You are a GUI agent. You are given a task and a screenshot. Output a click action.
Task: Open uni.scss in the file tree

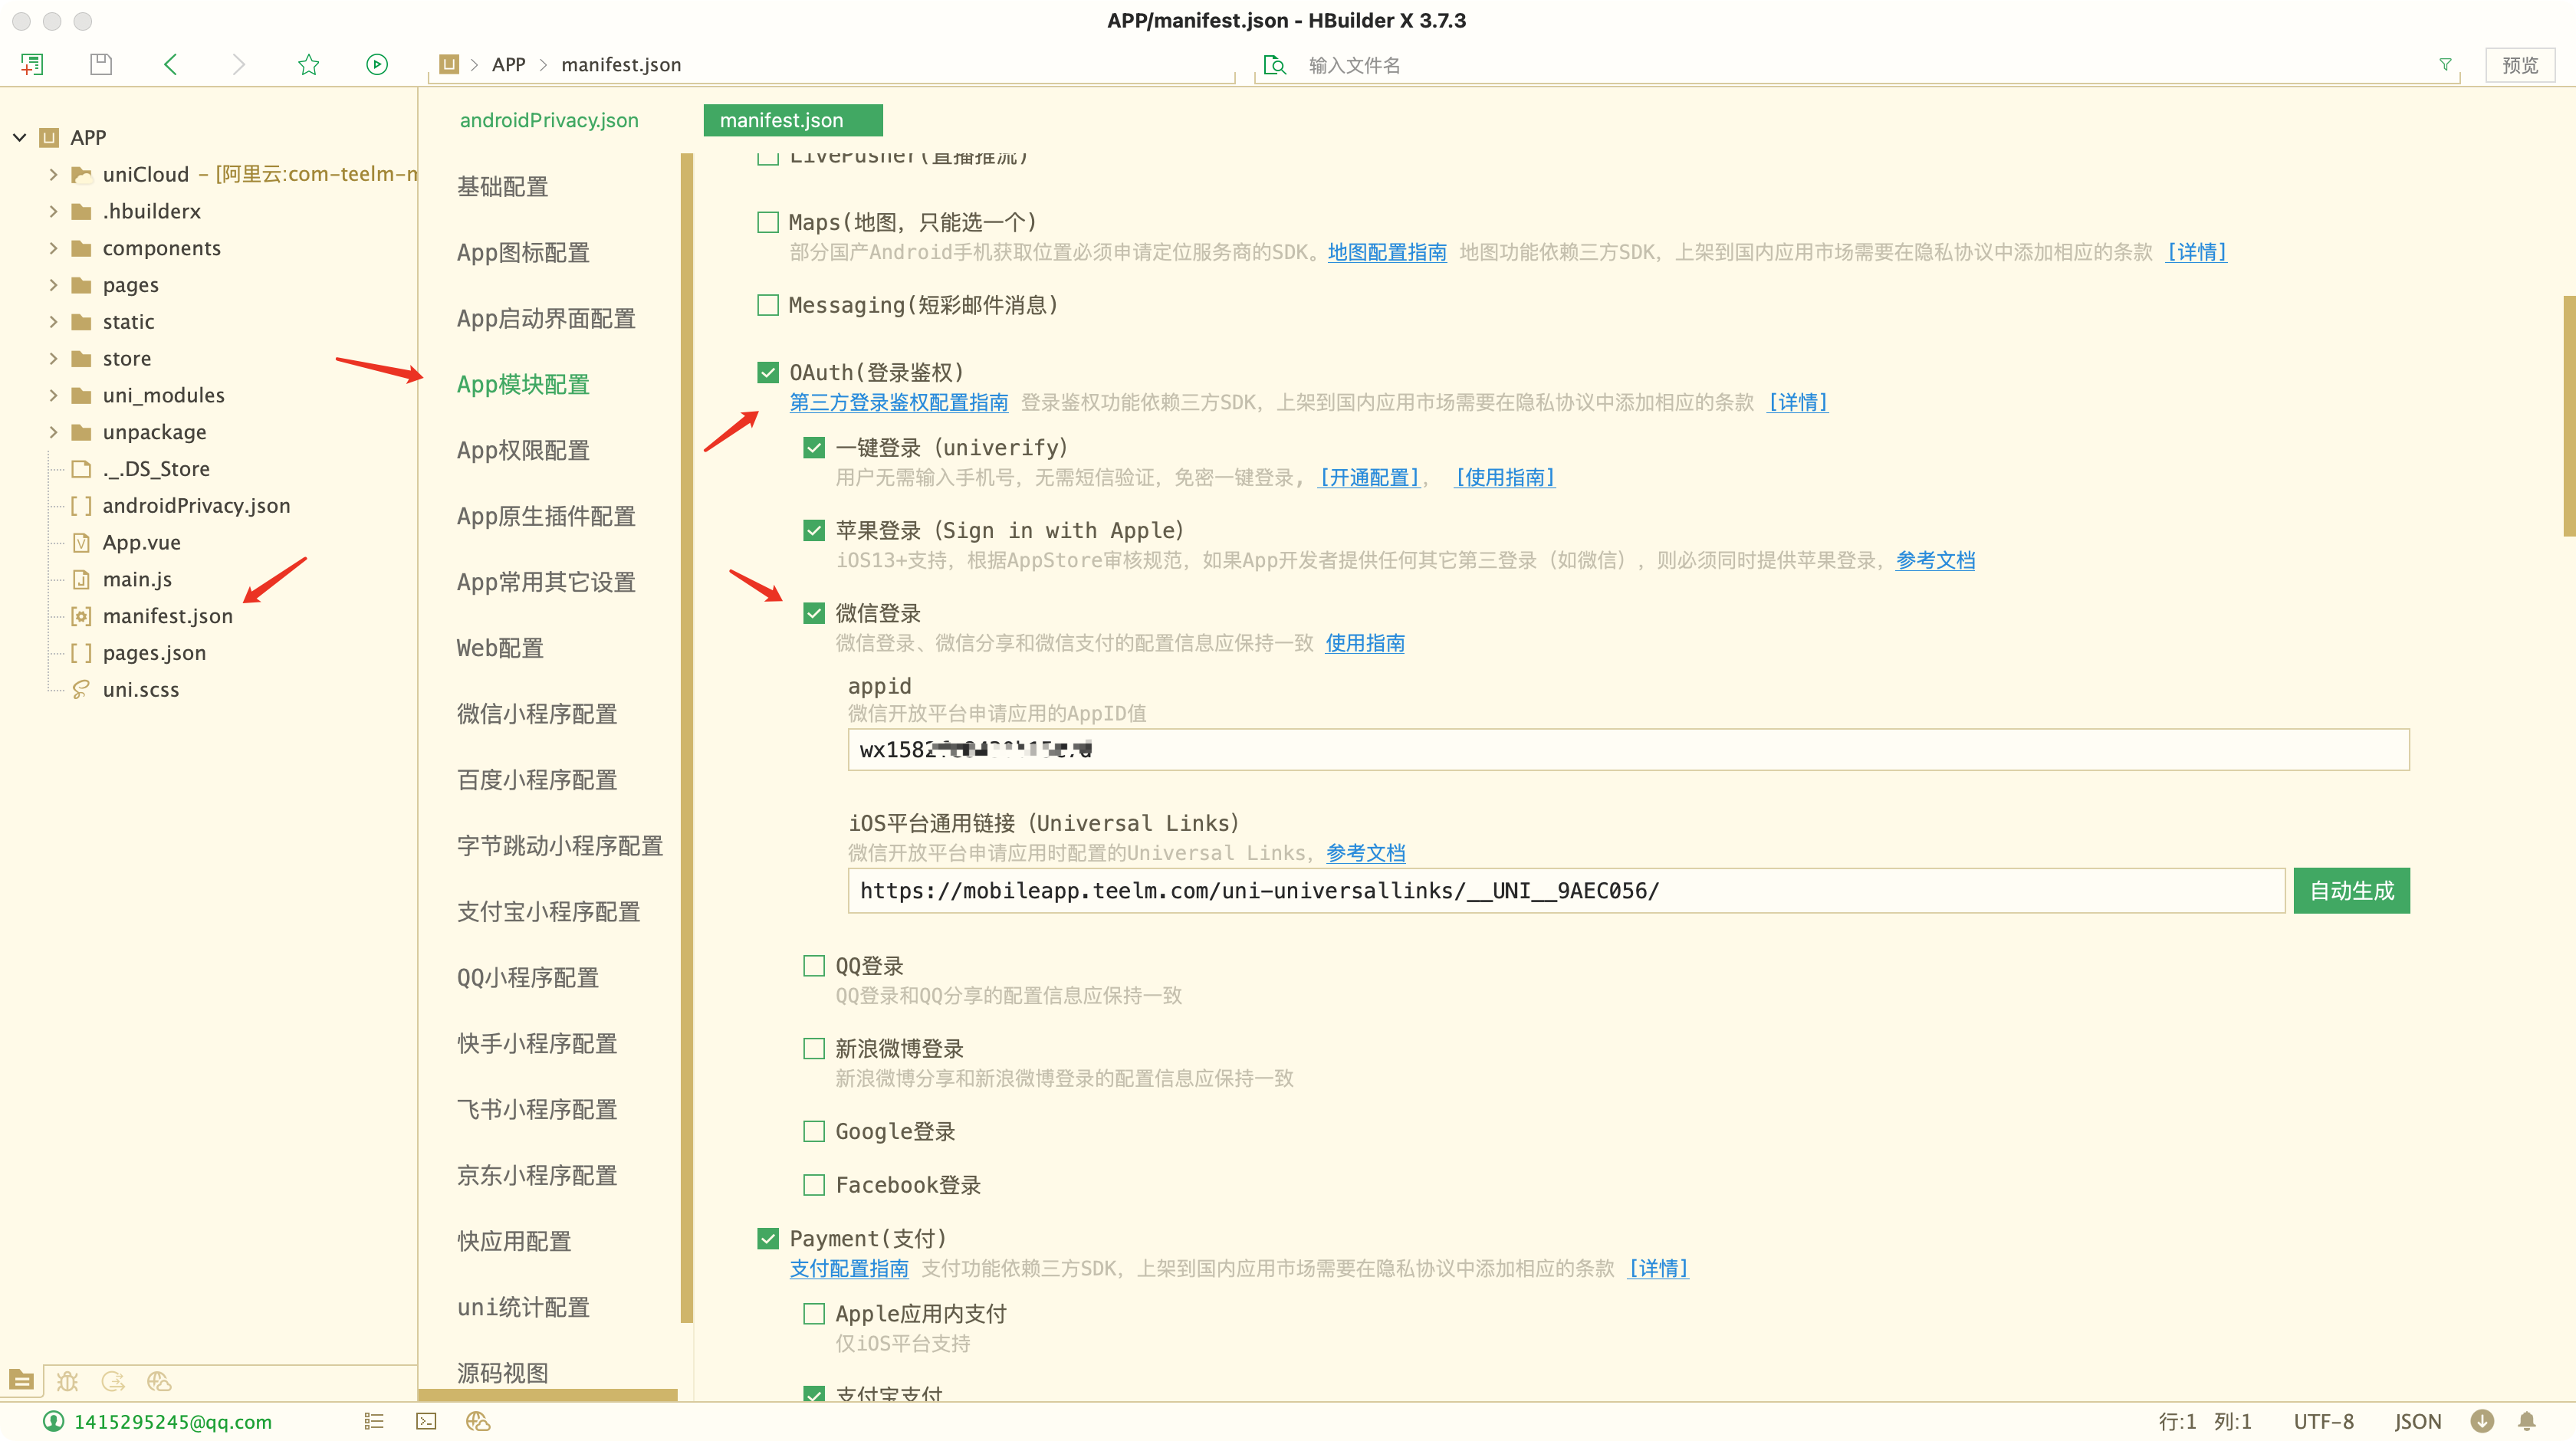click(x=140, y=689)
